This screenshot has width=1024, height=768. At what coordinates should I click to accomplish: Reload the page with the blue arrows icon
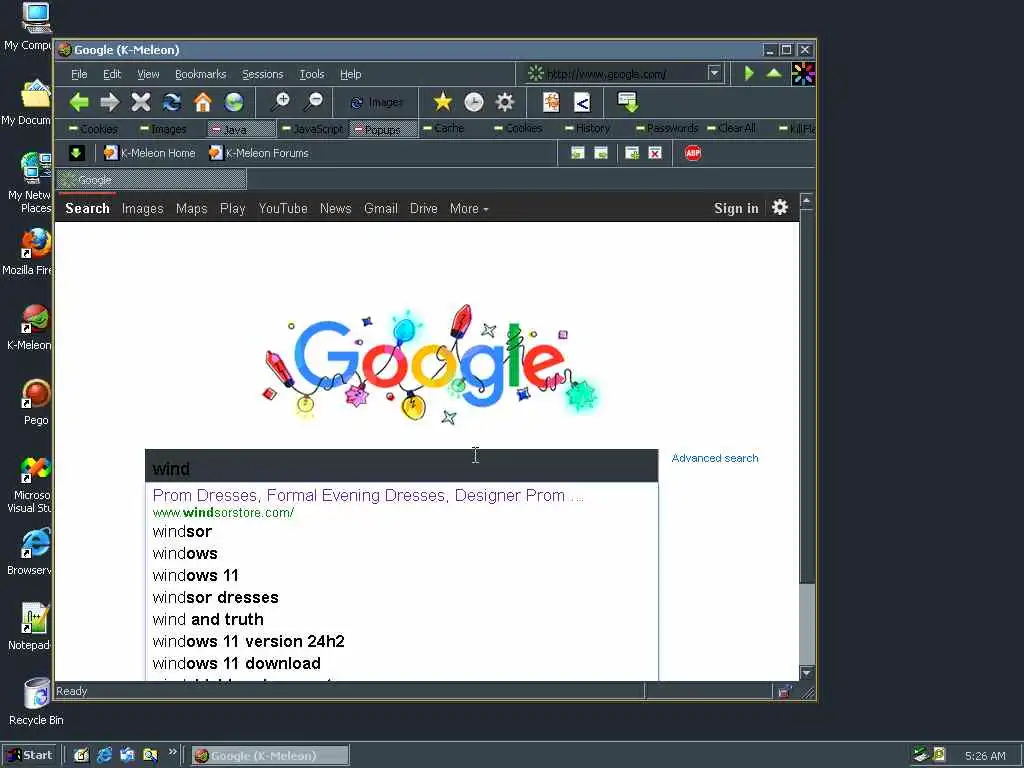(172, 103)
